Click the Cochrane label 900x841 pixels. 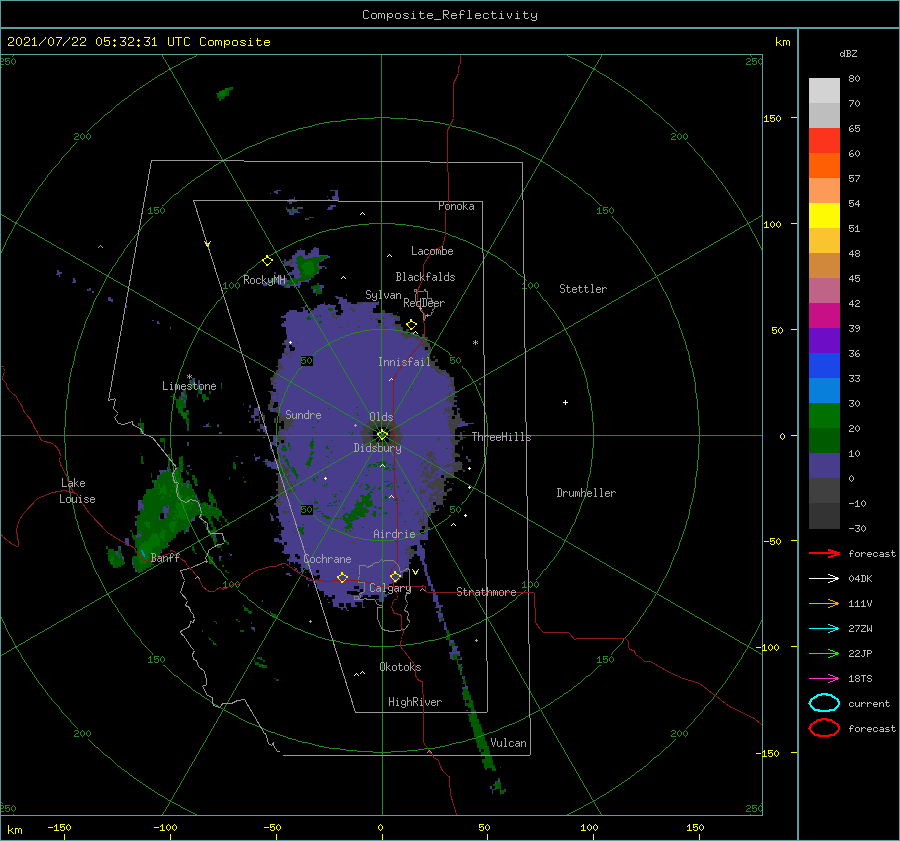tap(327, 559)
